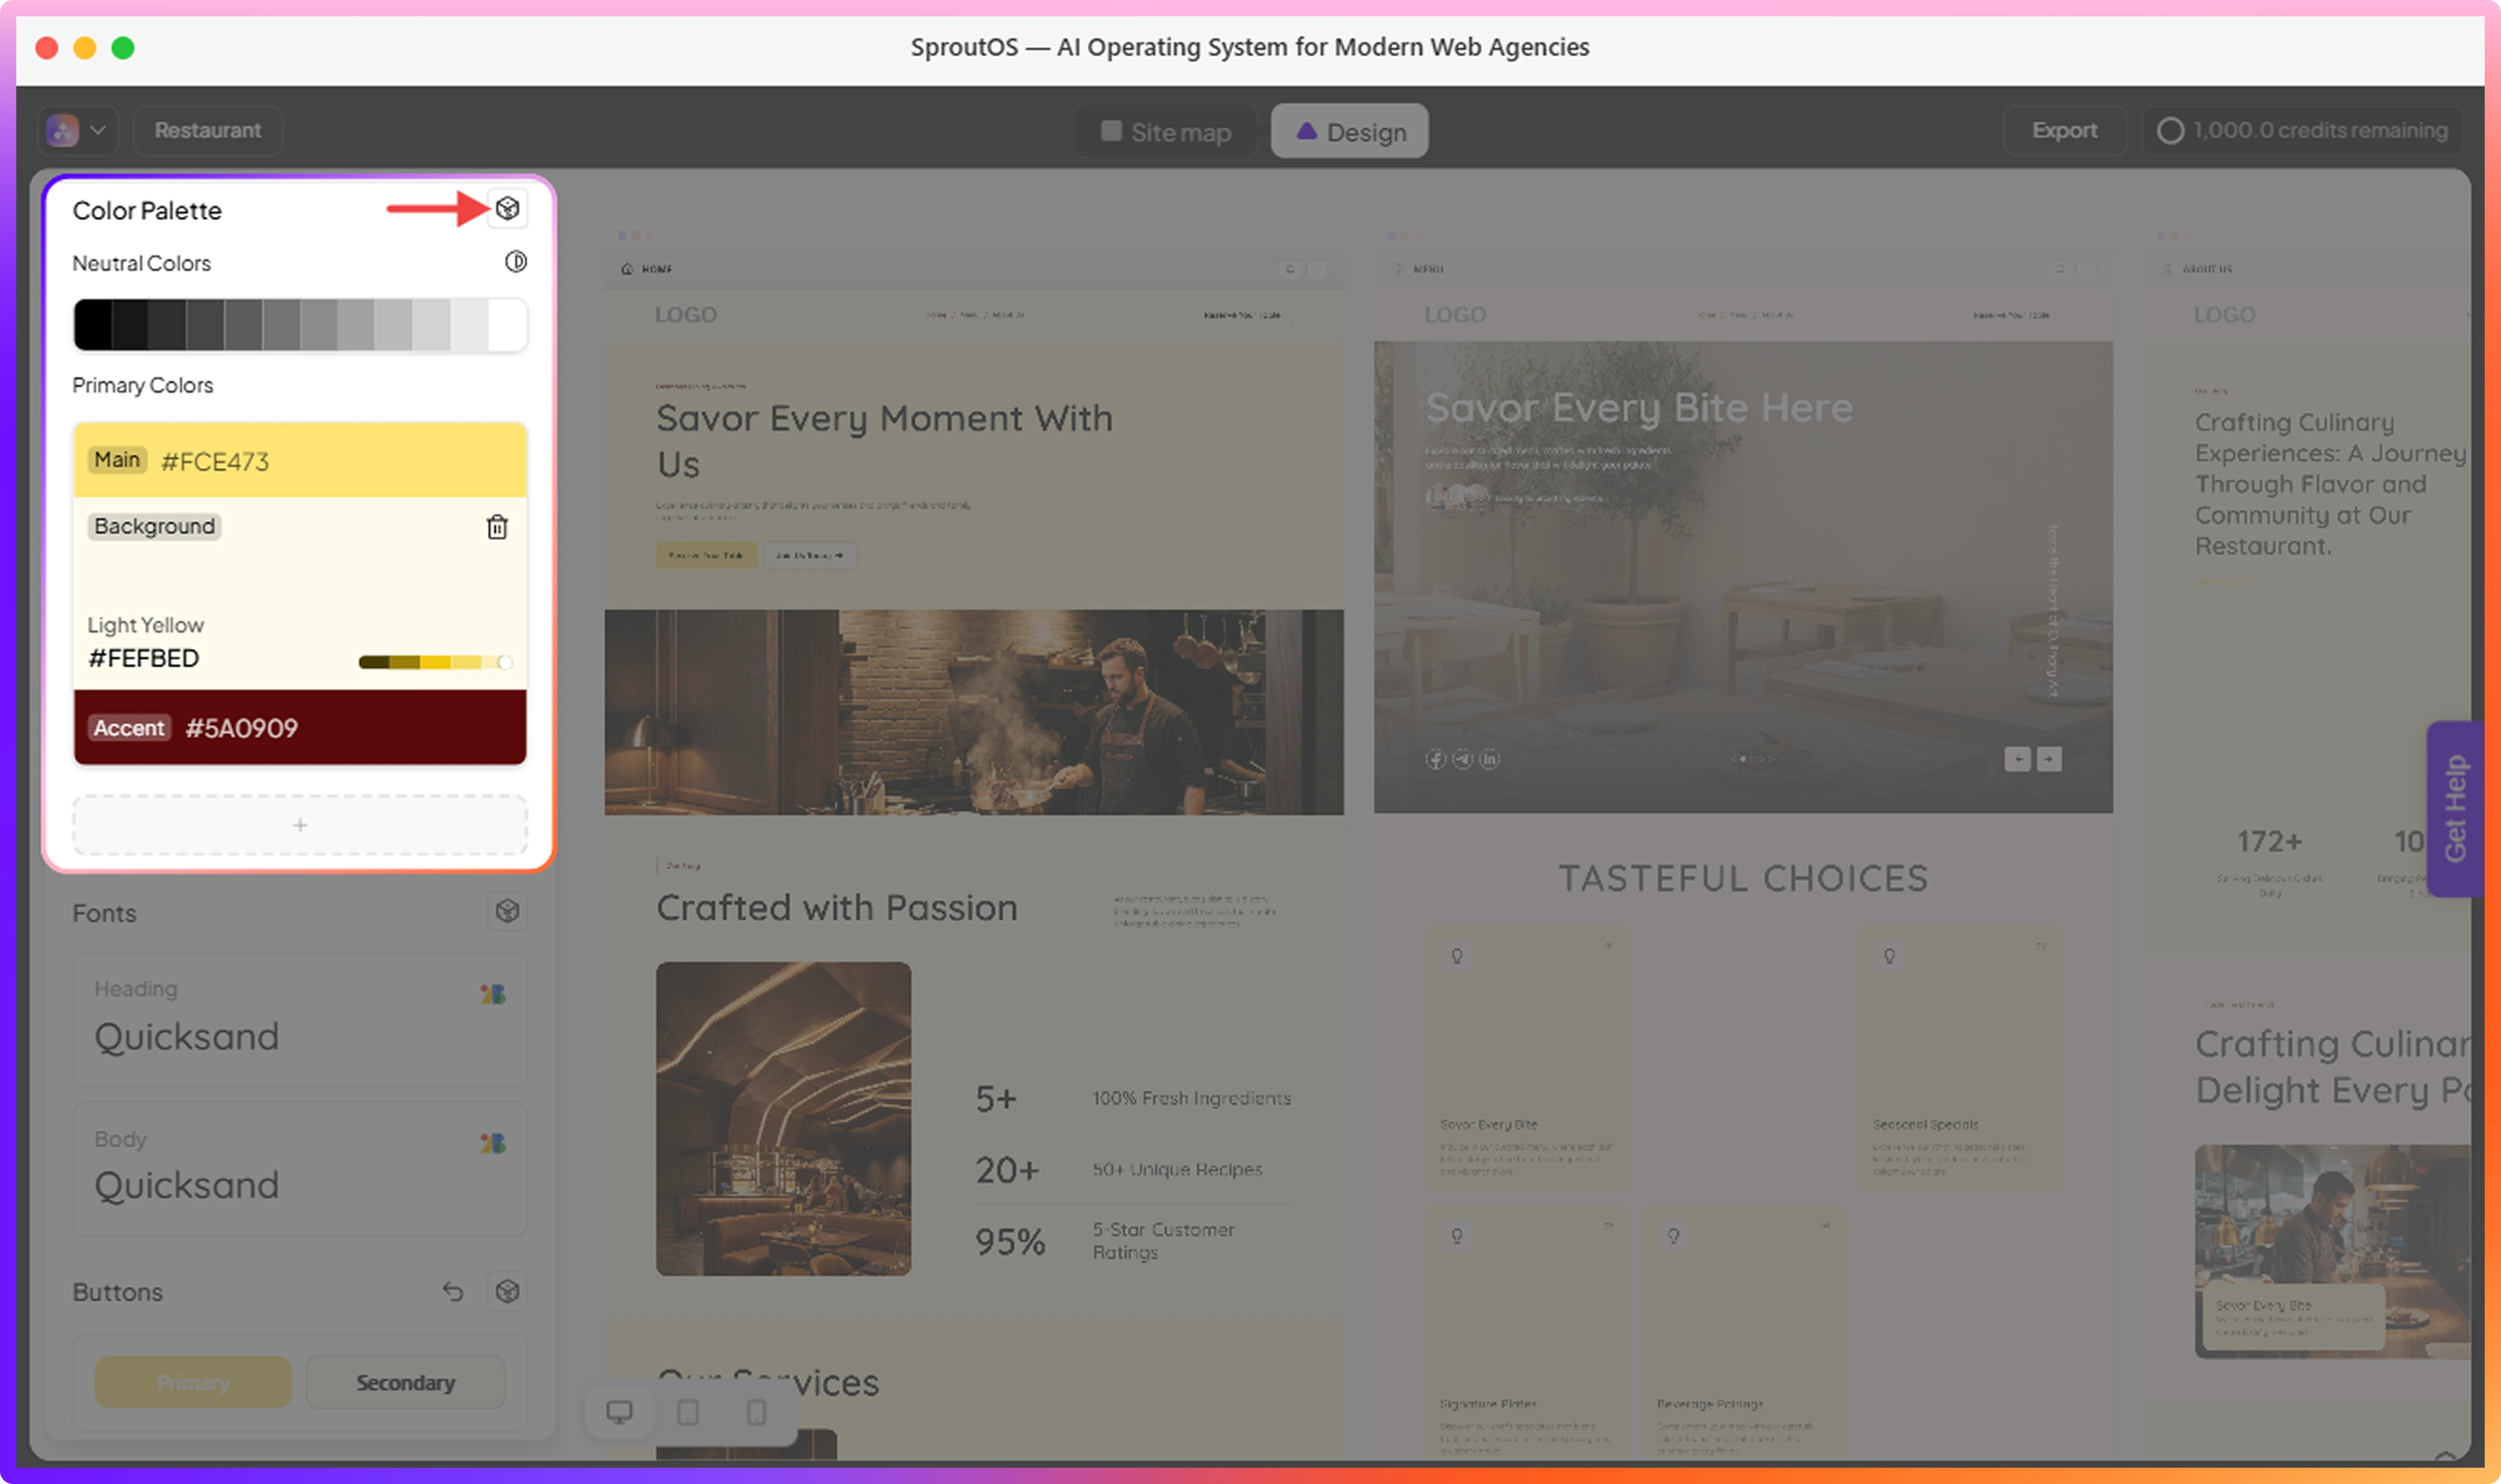Click the 95% customer ratings stat
The width and height of the screenshot is (2501, 1484).
tap(1010, 1242)
